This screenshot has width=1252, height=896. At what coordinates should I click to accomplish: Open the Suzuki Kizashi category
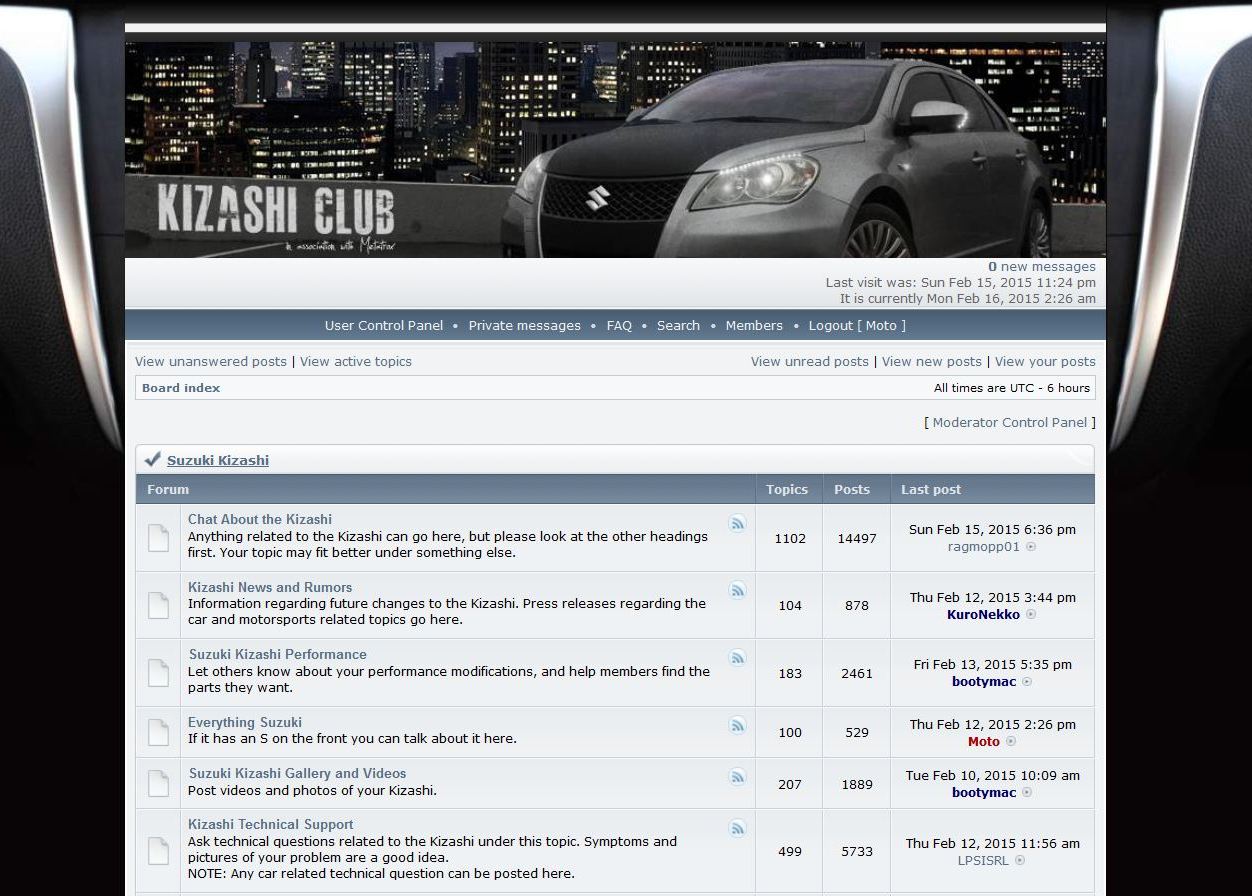point(218,460)
